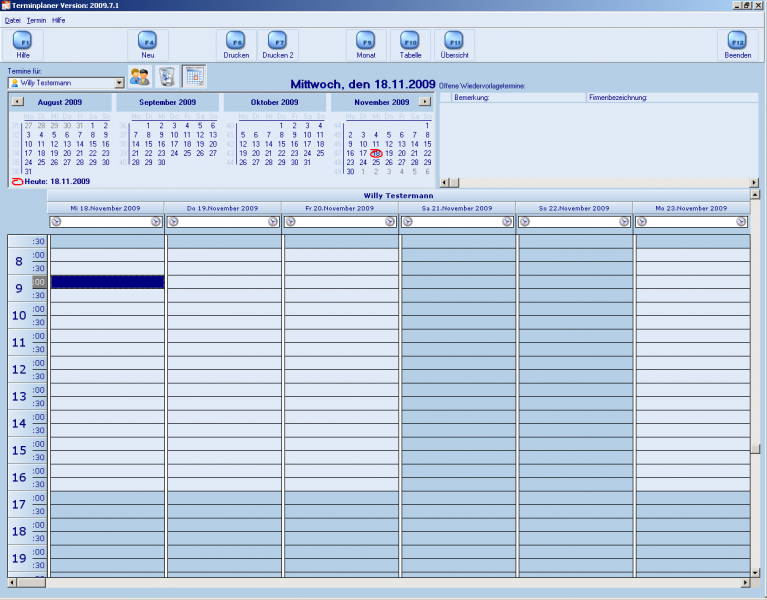Jump to today via Heute: 18.11.2009

pos(51,181)
